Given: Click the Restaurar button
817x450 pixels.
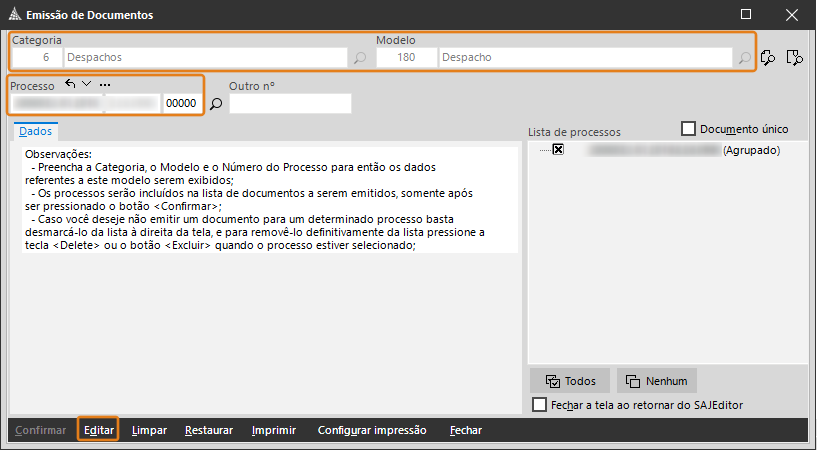Looking at the screenshot, I should (x=209, y=430).
